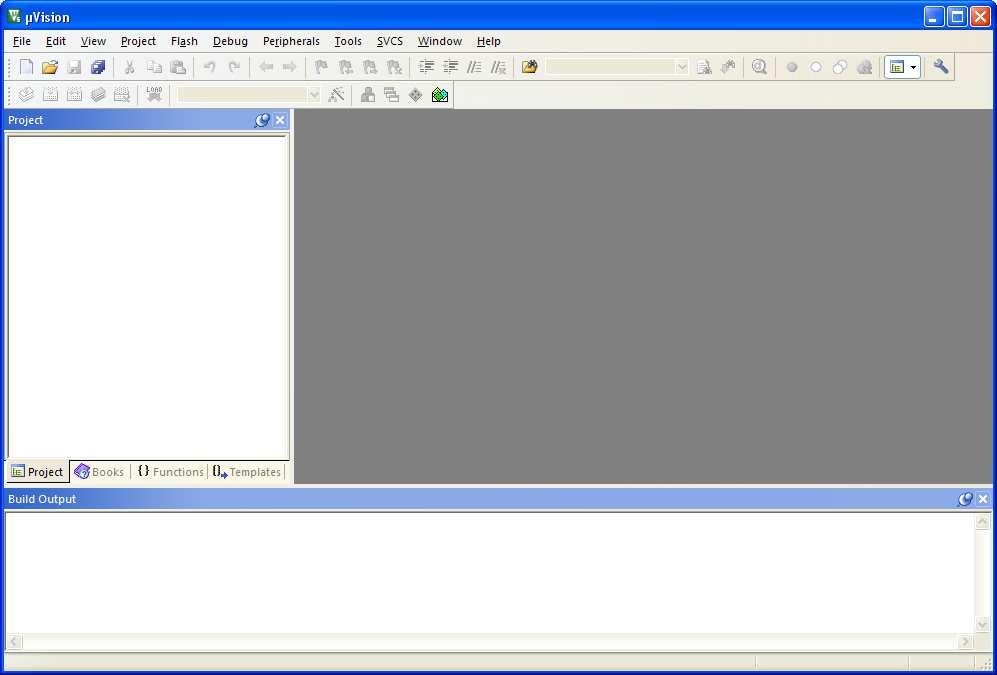This screenshot has height=675, width=997.
Task: Switch to the Functions tab
Action: coord(170,472)
